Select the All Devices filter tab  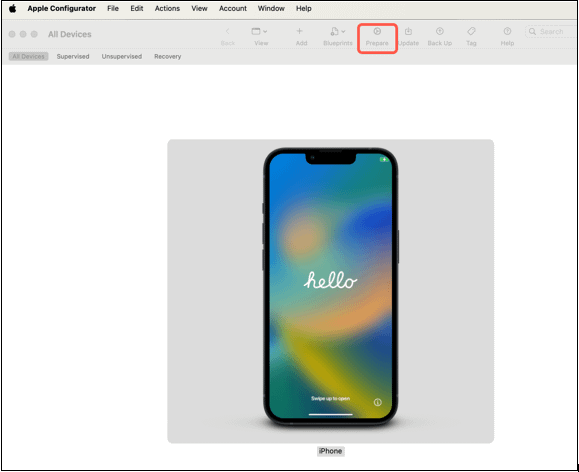click(x=28, y=57)
